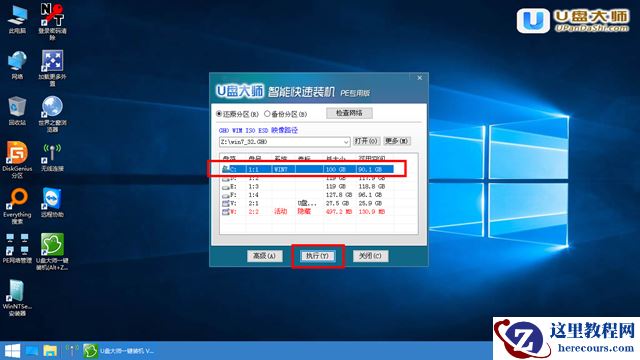This screenshot has width=640, height=360.
Task: Launch Everything 搜索 desktop icon
Action: (17, 206)
